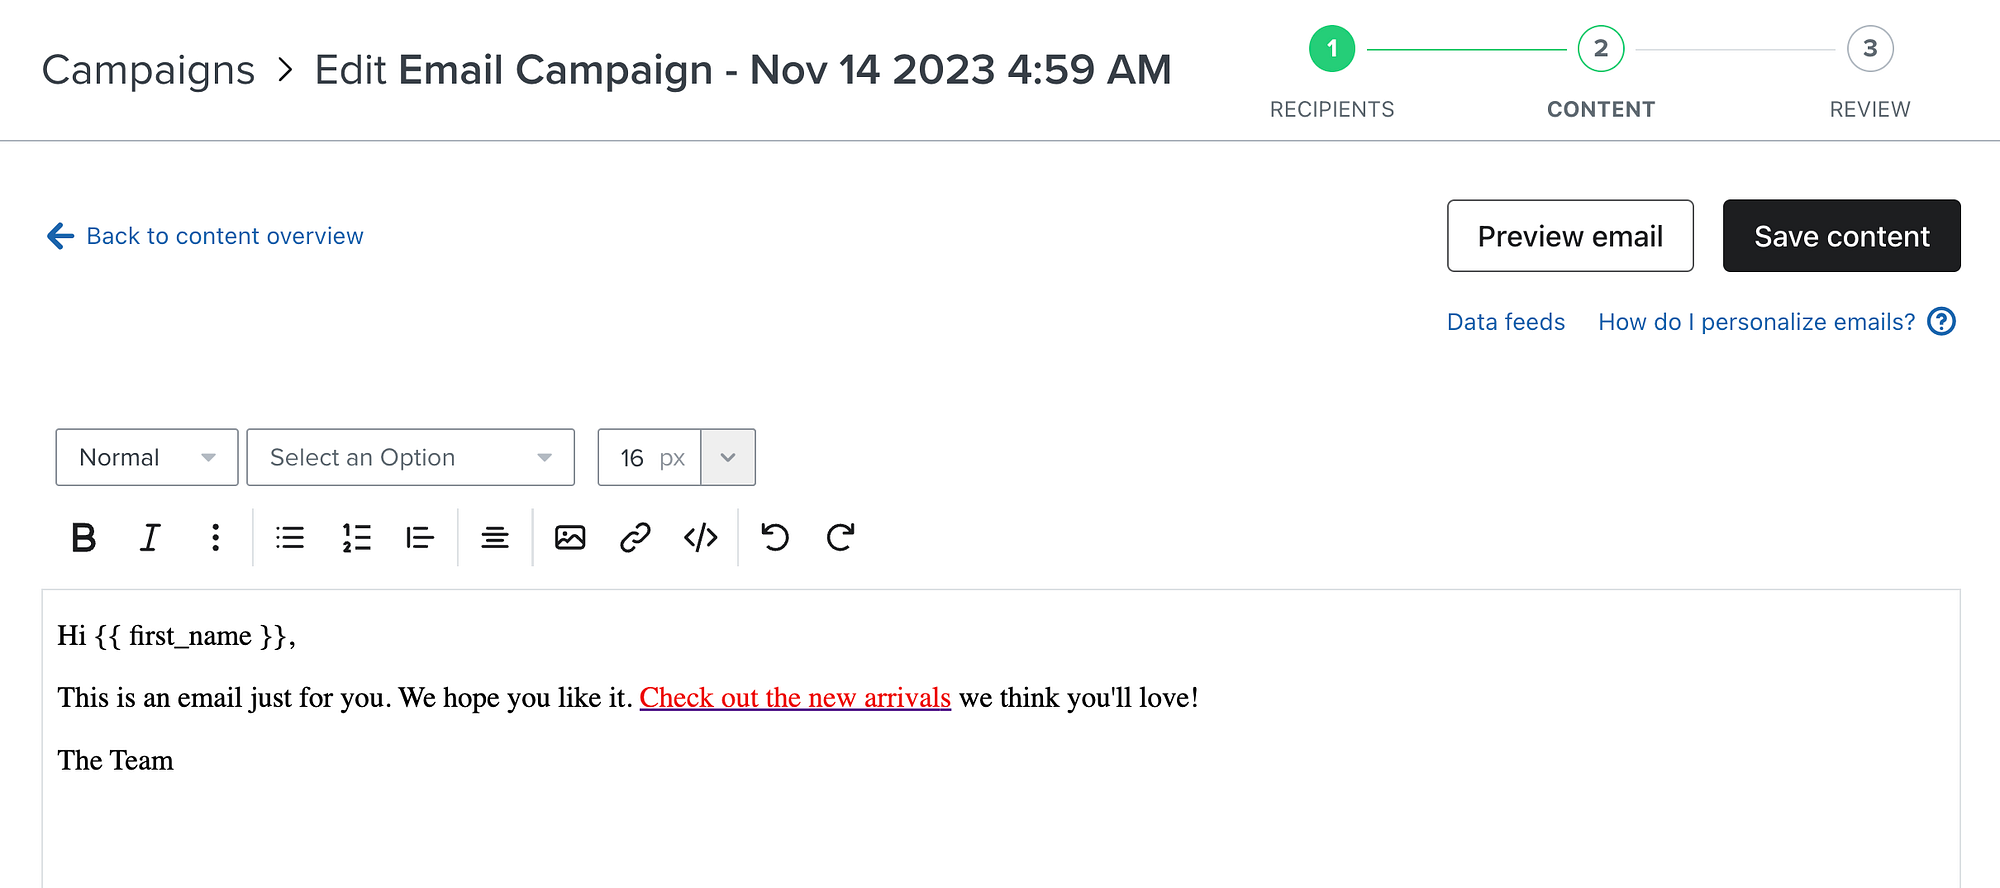Open the overflow formatting options menu

215,538
